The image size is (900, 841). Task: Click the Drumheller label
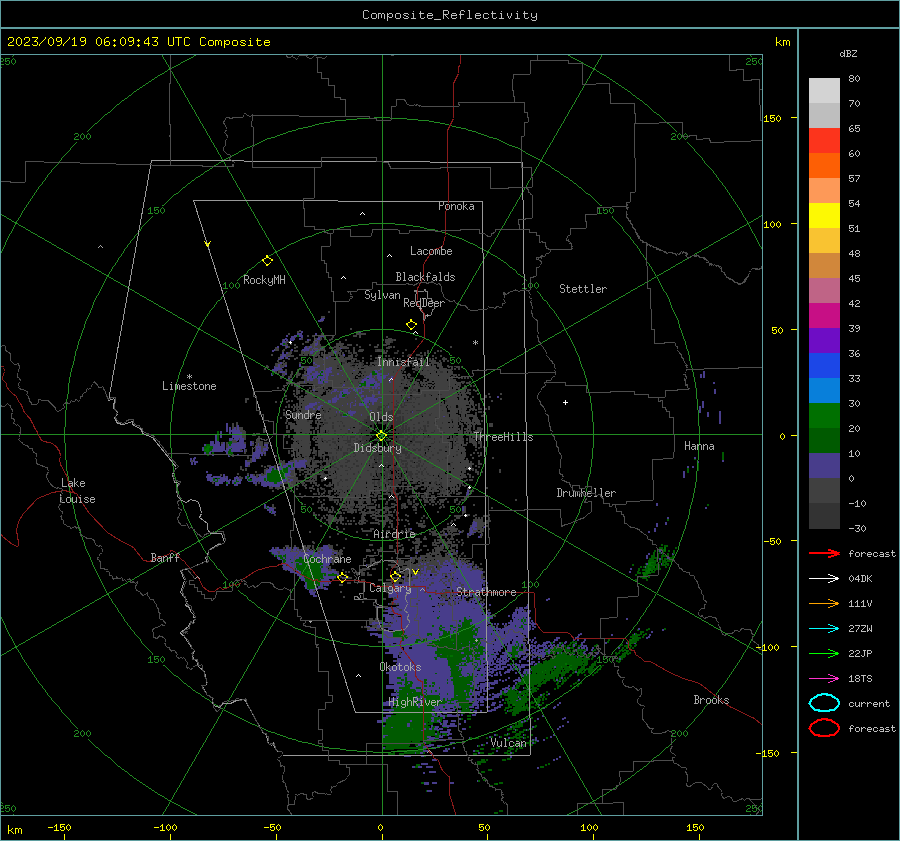[586, 493]
